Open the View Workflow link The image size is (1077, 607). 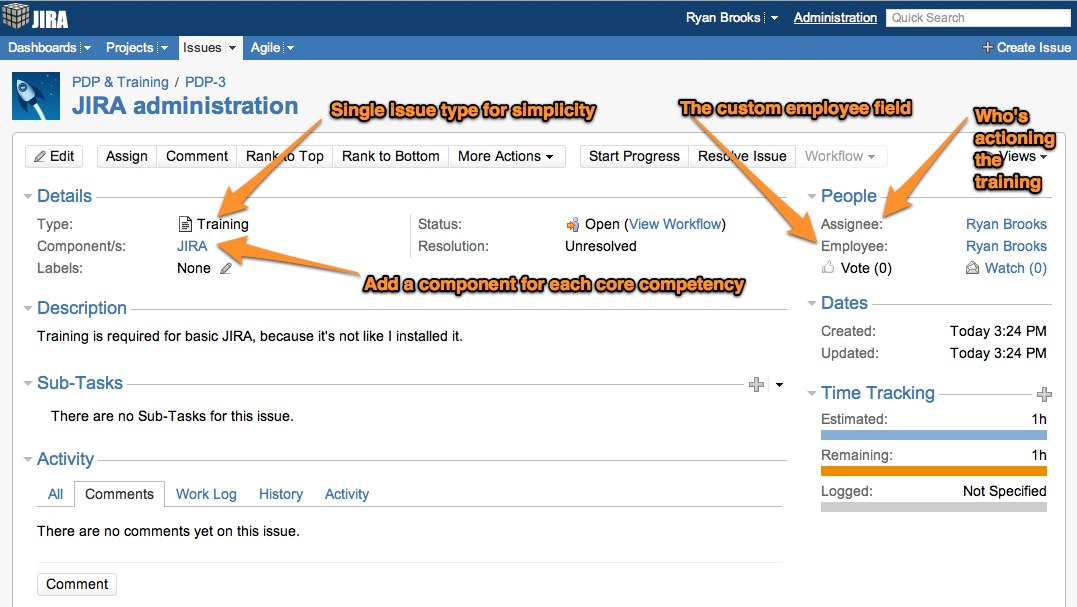(676, 224)
